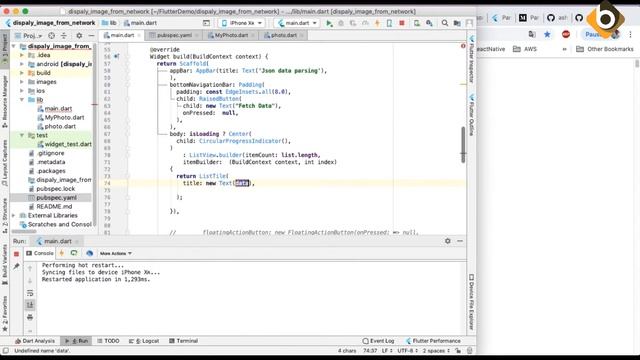Viewport: 640px width, 360px height.
Task: Open Other Bookmarks folder in browser
Action: pos(604,49)
